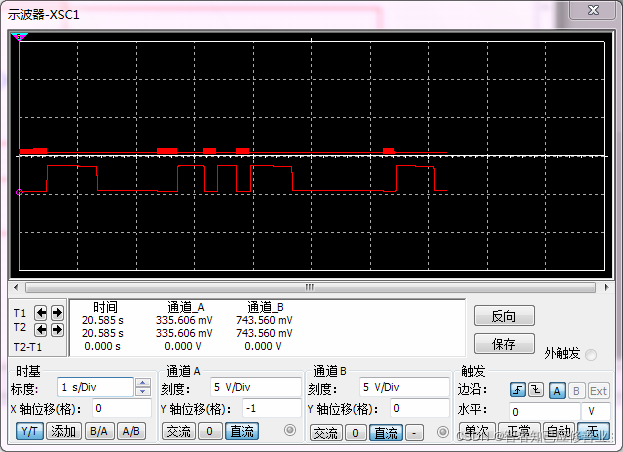Decrease timebase scale with down stepper

click(143, 392)
